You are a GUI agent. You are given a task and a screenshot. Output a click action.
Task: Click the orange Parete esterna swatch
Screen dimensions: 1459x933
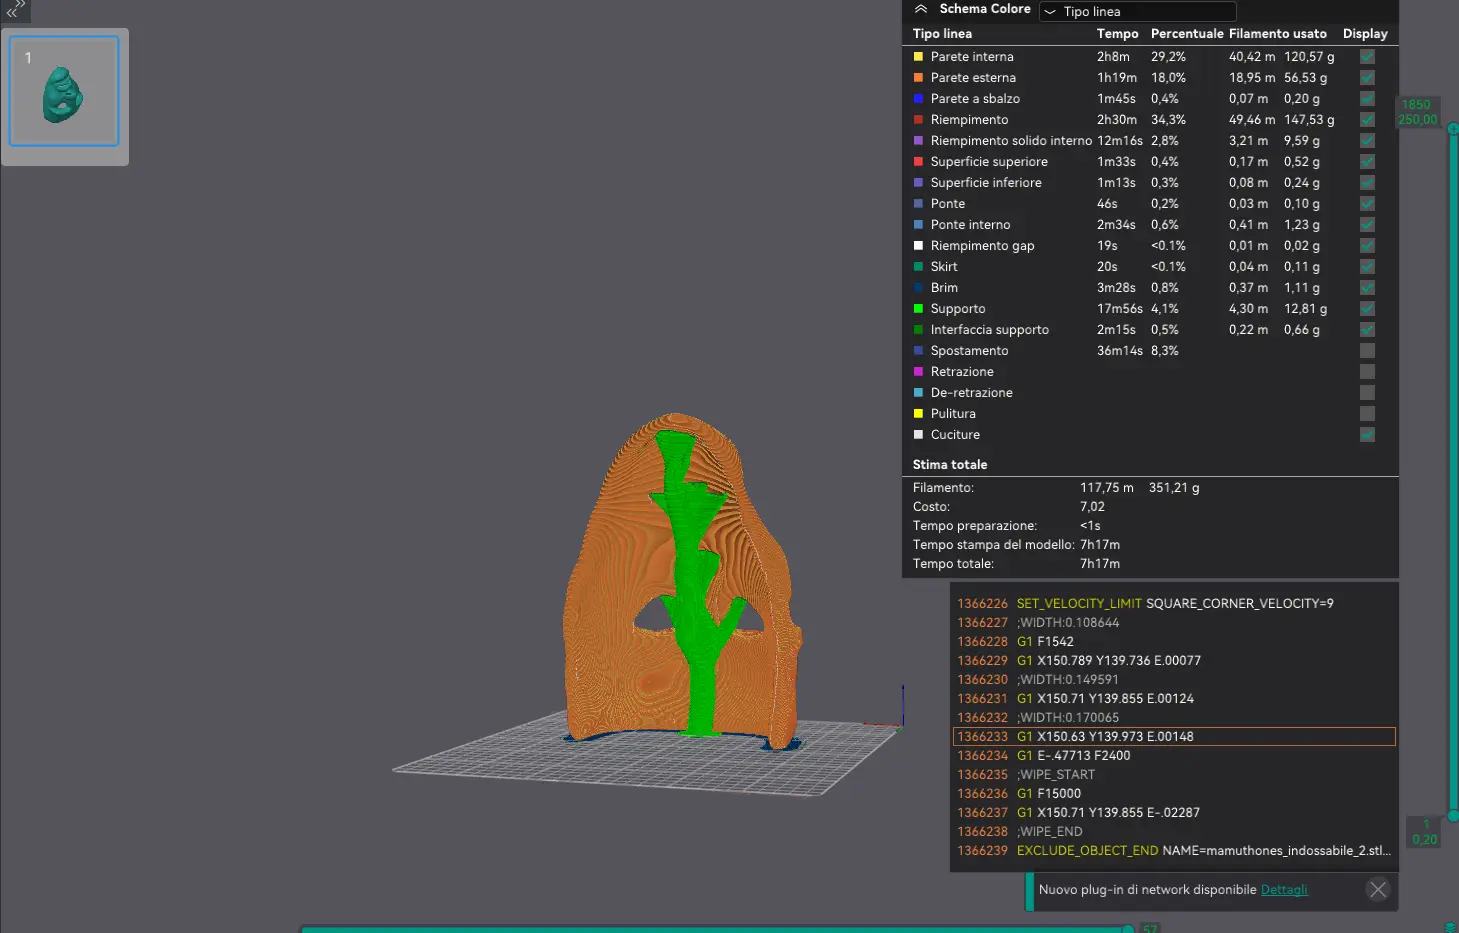[918, 78]
